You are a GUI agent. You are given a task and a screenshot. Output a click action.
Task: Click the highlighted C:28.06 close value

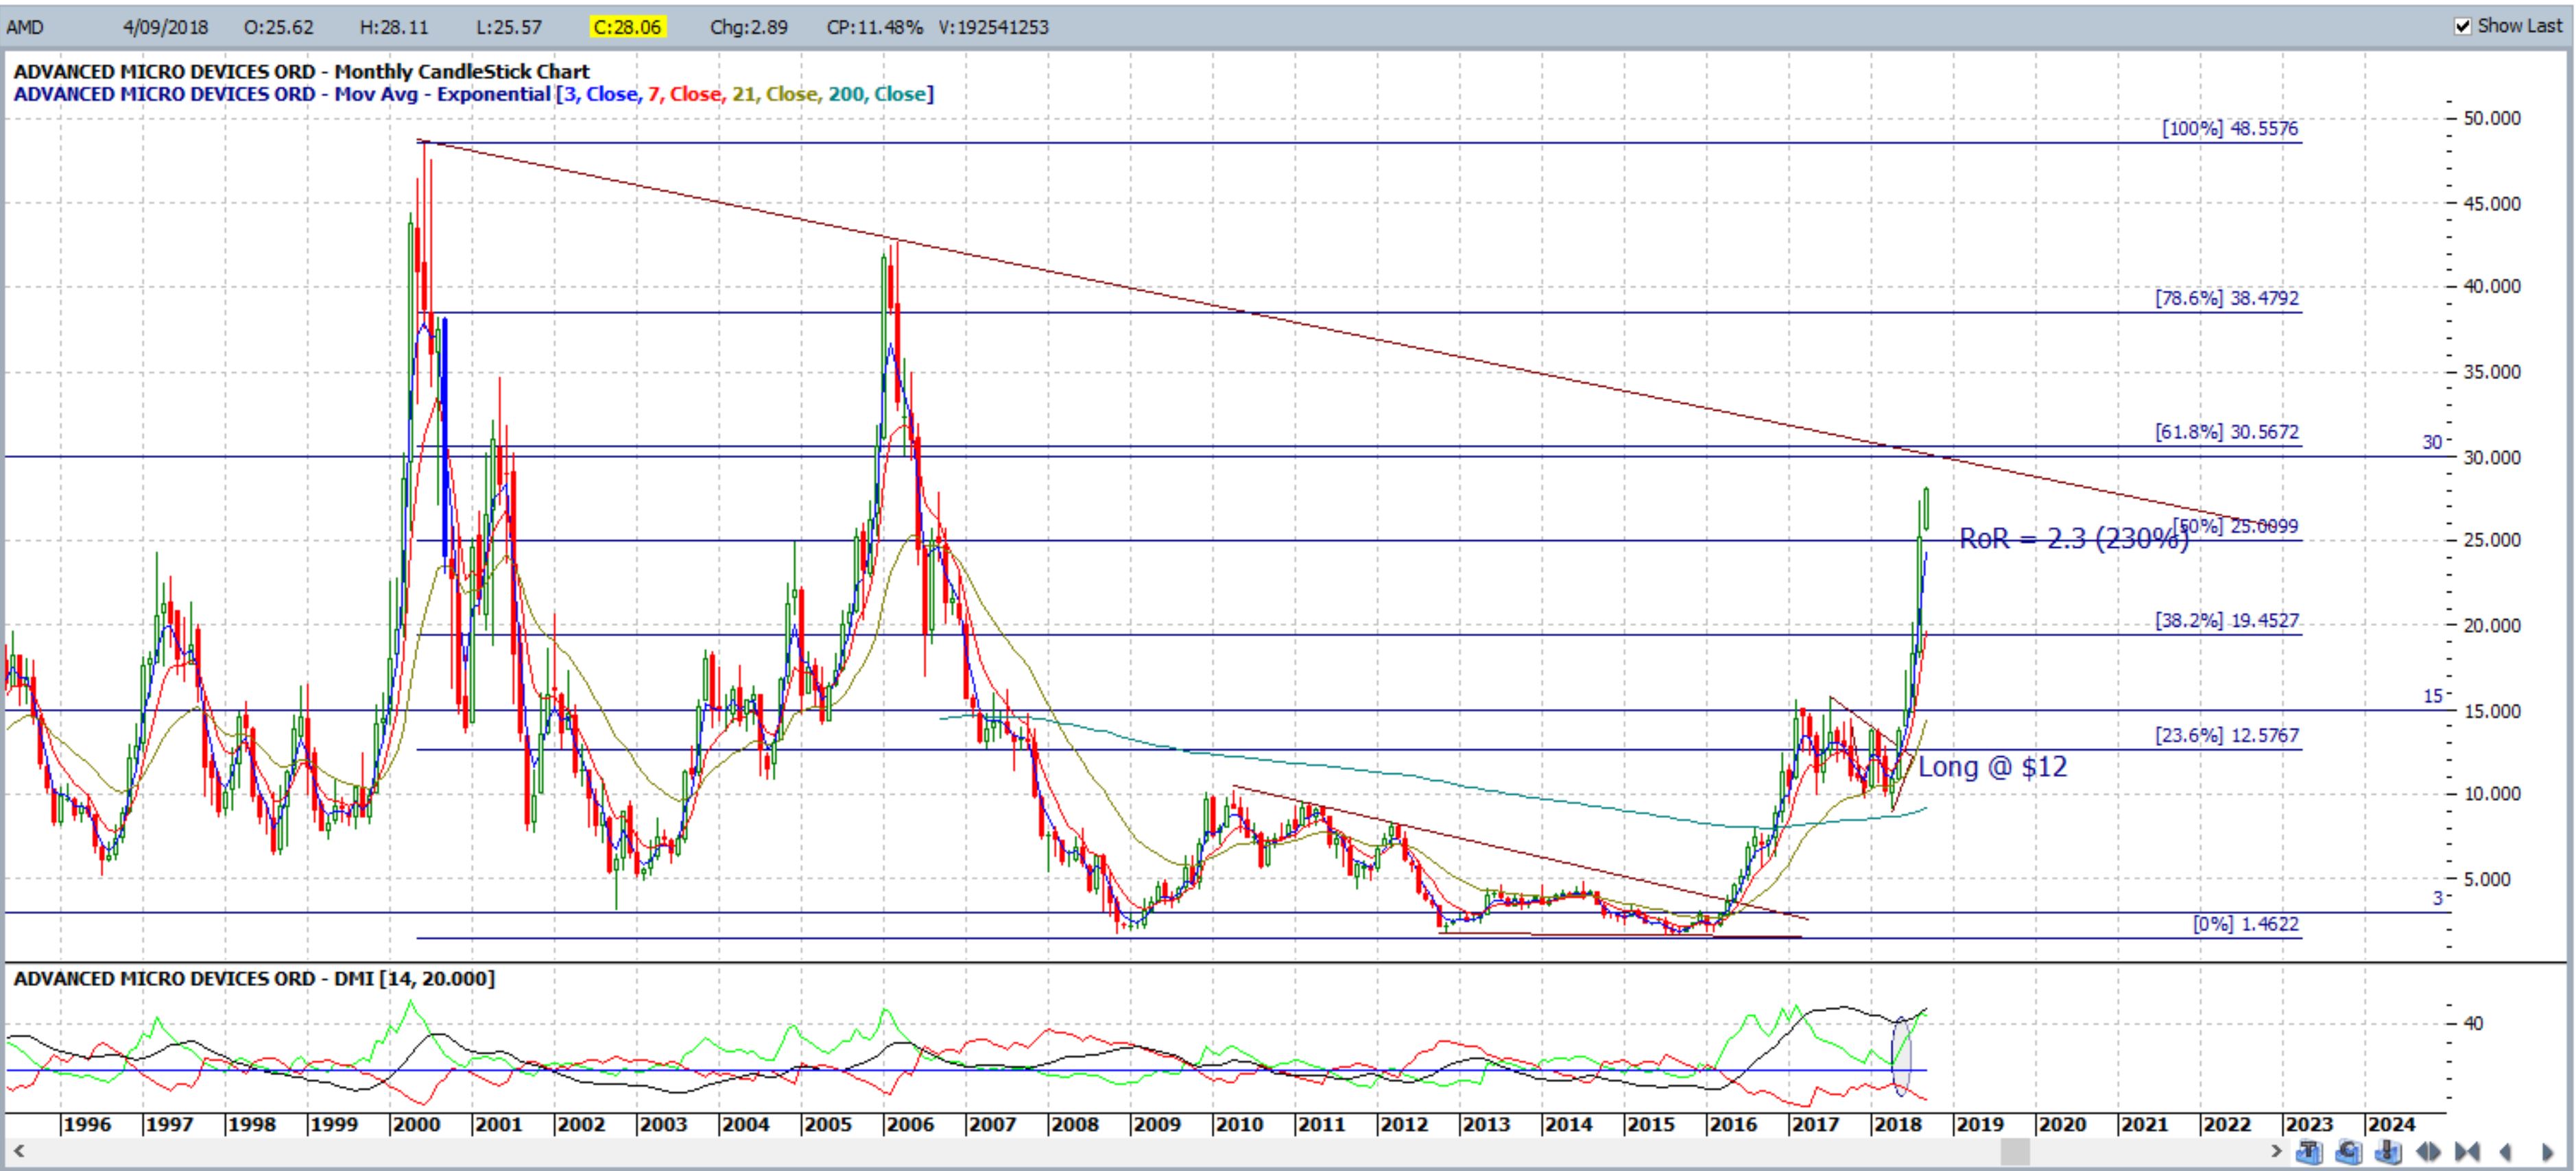tap(627, 27)
